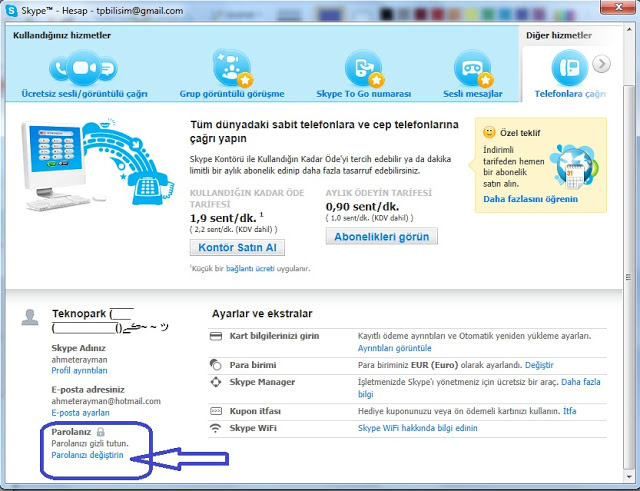
Task: Open E-posta ayarları link
Action: (x=80, y=413)
